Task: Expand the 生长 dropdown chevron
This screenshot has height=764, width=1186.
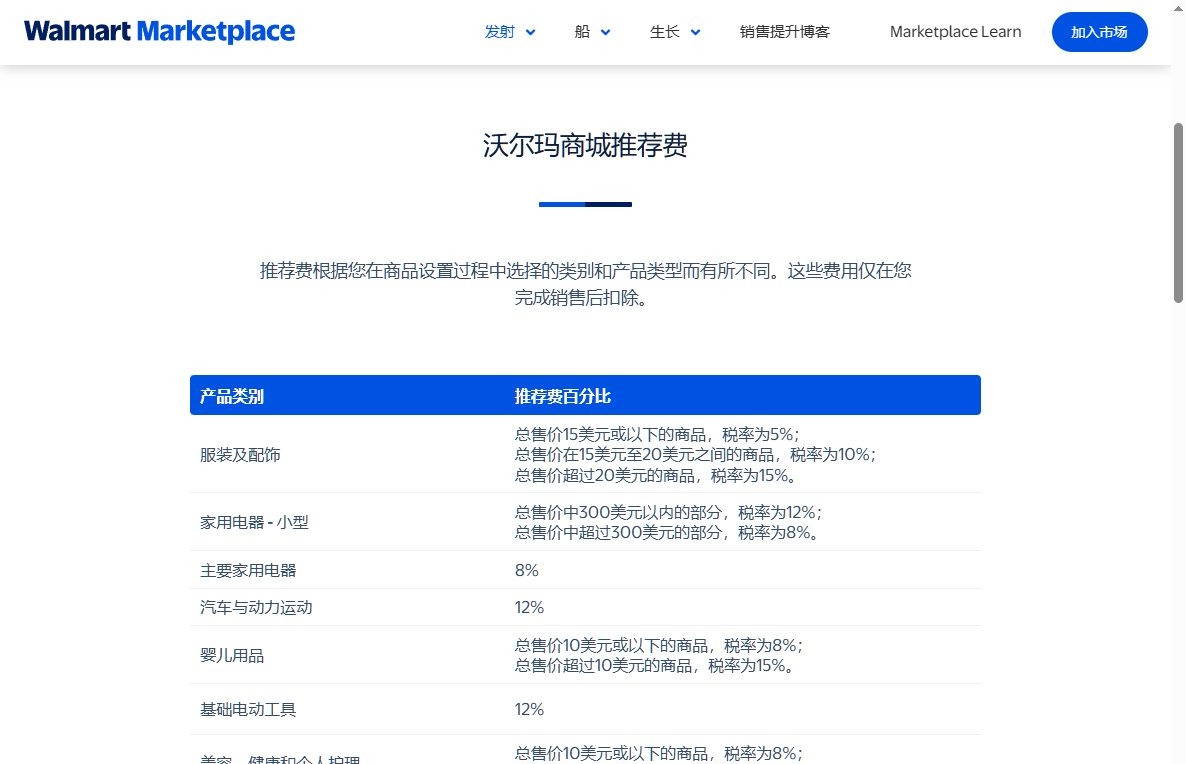Action: pos(695,33)
